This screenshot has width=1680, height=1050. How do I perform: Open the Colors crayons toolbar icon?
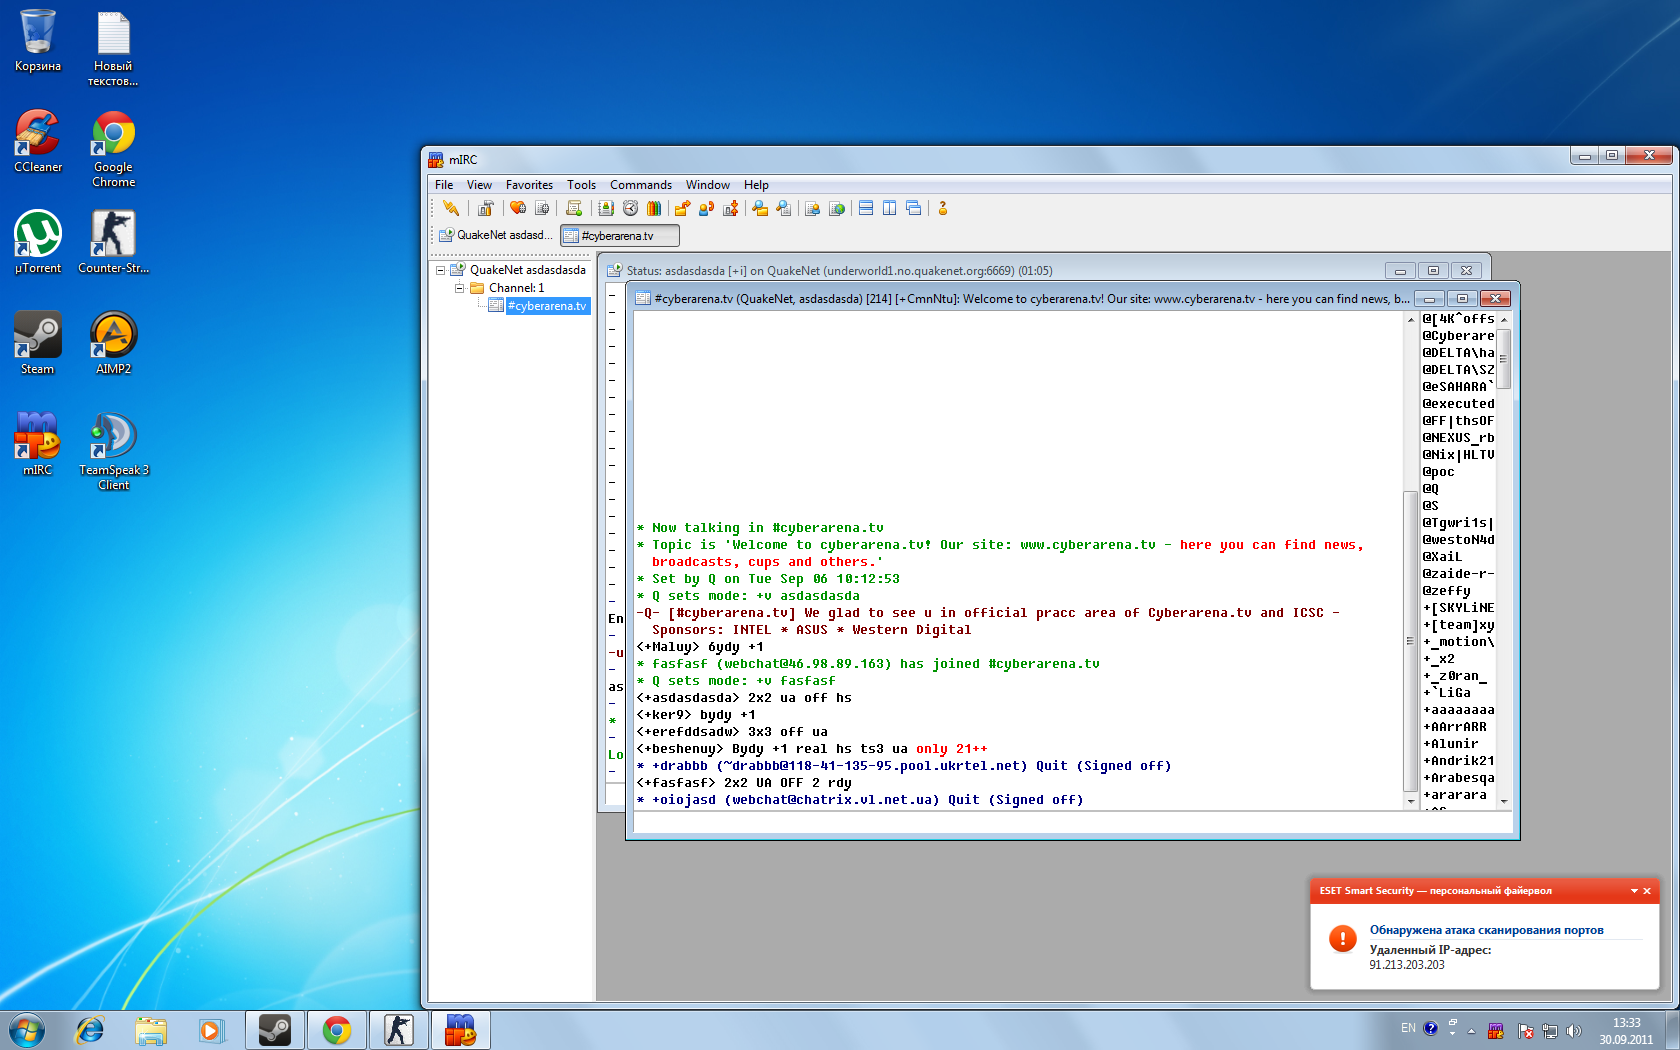(x=654, y=208)
